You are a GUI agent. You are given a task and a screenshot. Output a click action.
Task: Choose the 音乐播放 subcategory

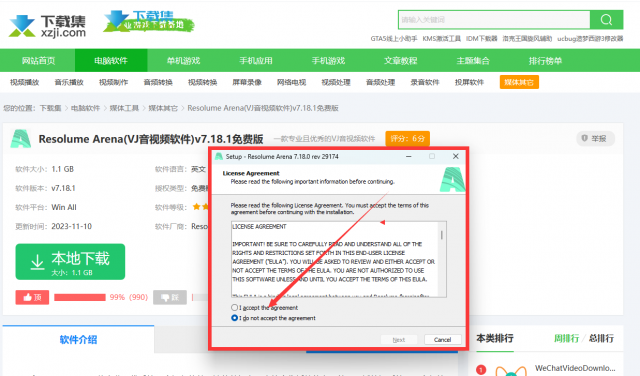click(x=69, y=82)
